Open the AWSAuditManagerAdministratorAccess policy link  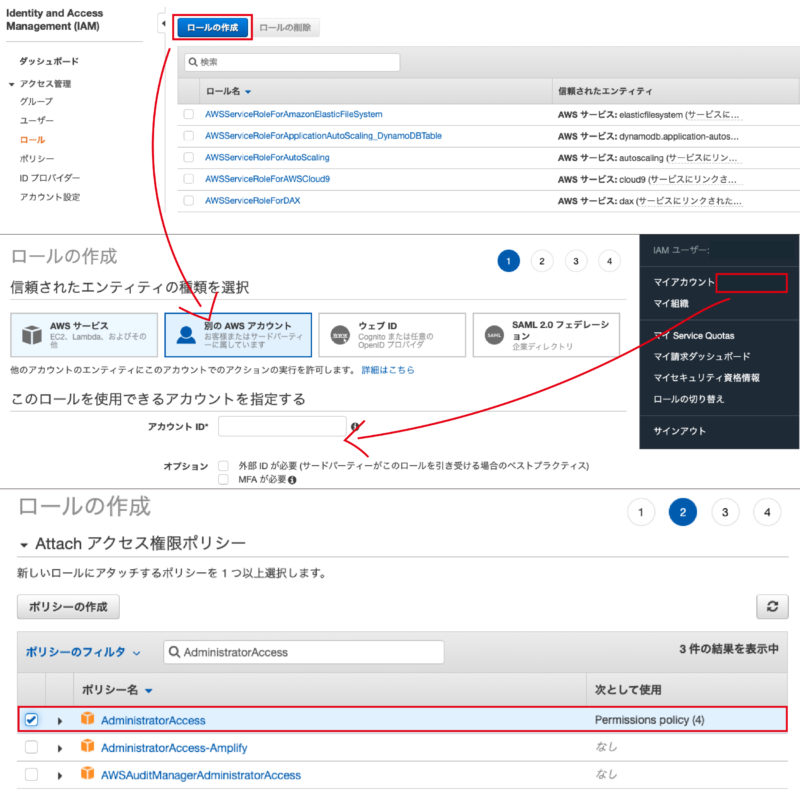point(201,775)
